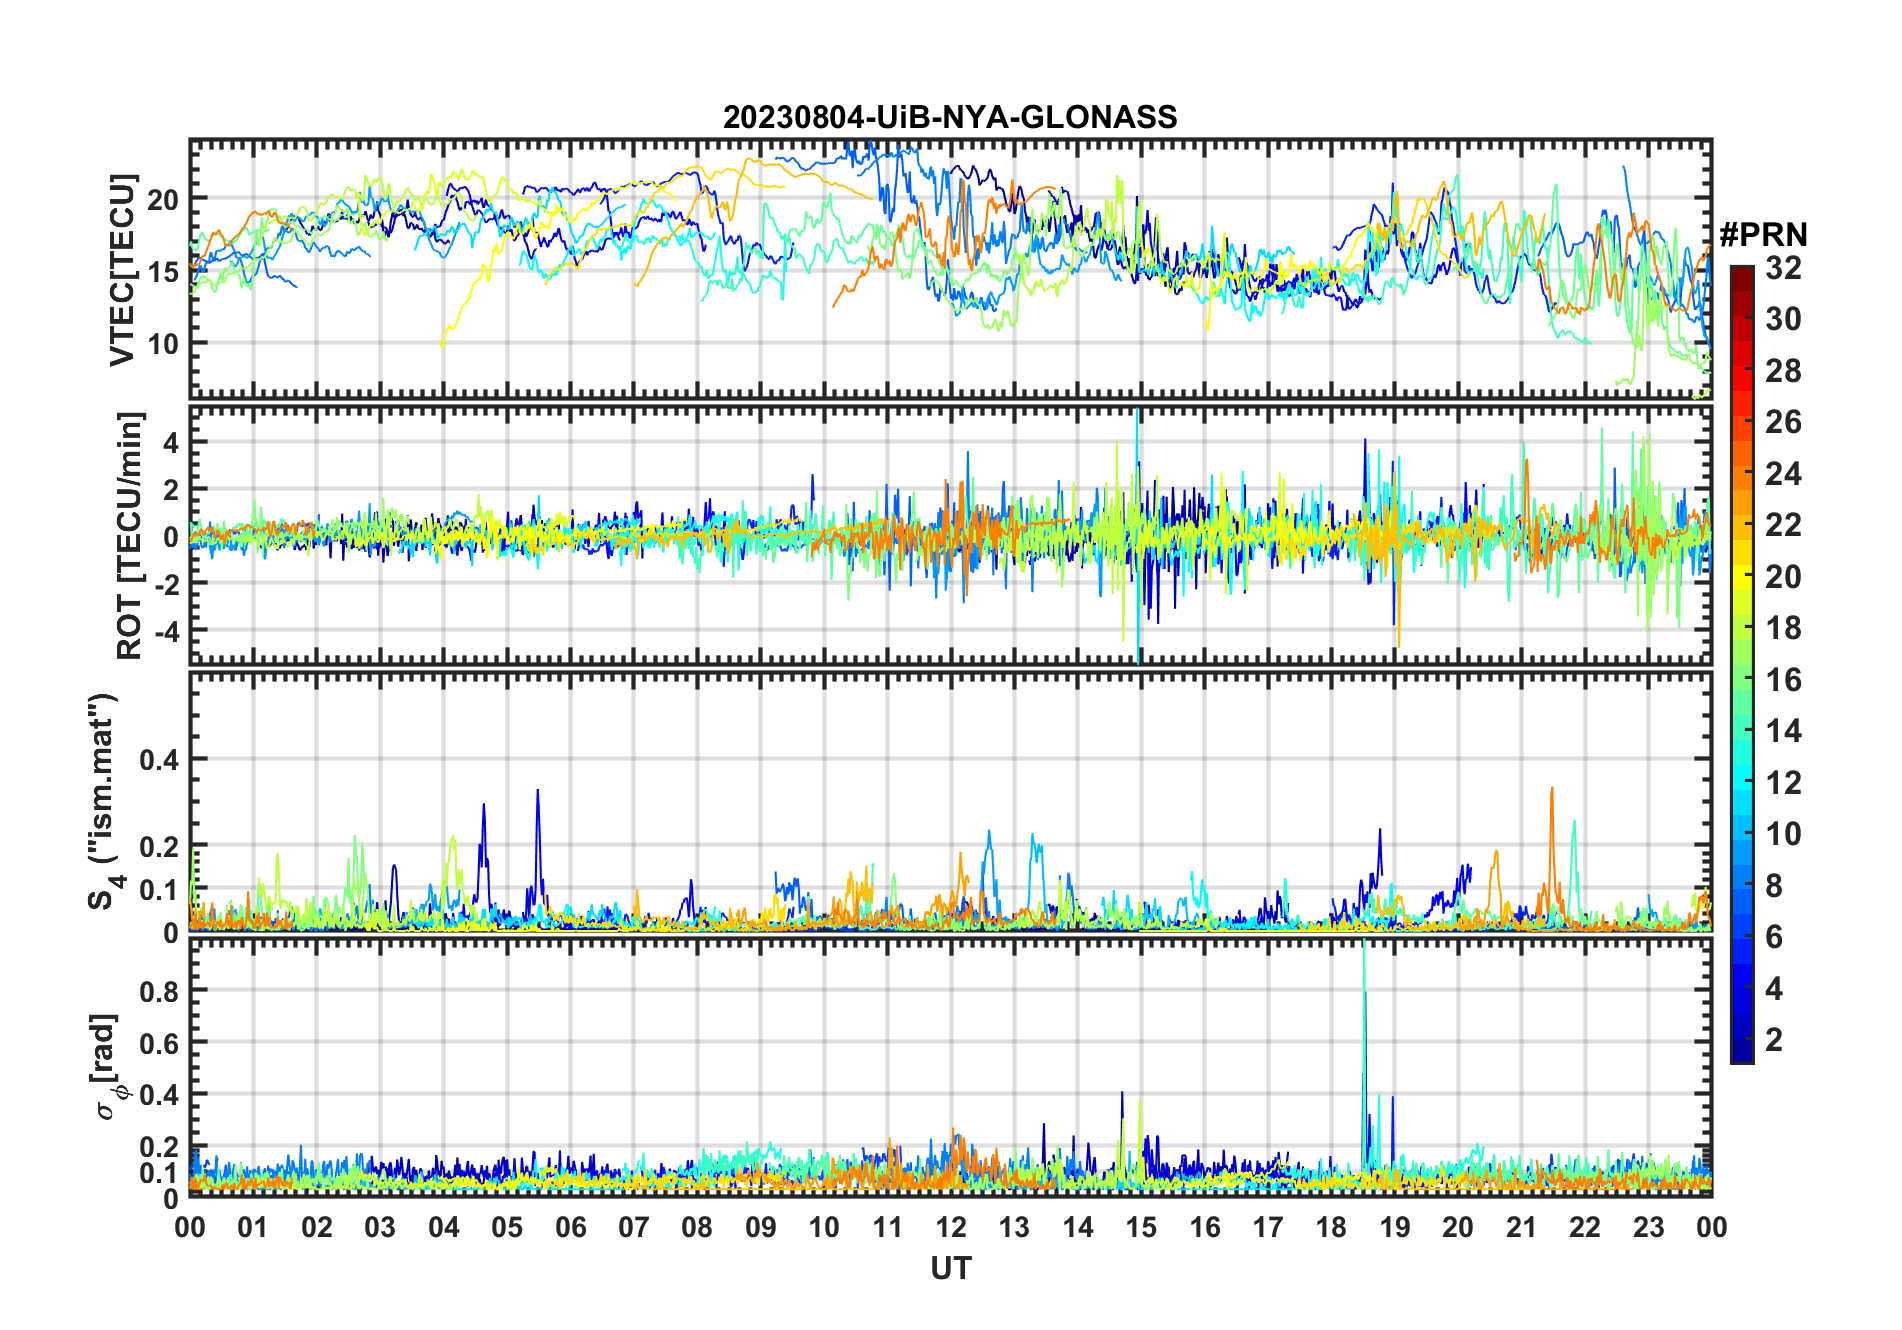Select the x-axis tick label 06
The image size is (1902, 1330).
570,1227
